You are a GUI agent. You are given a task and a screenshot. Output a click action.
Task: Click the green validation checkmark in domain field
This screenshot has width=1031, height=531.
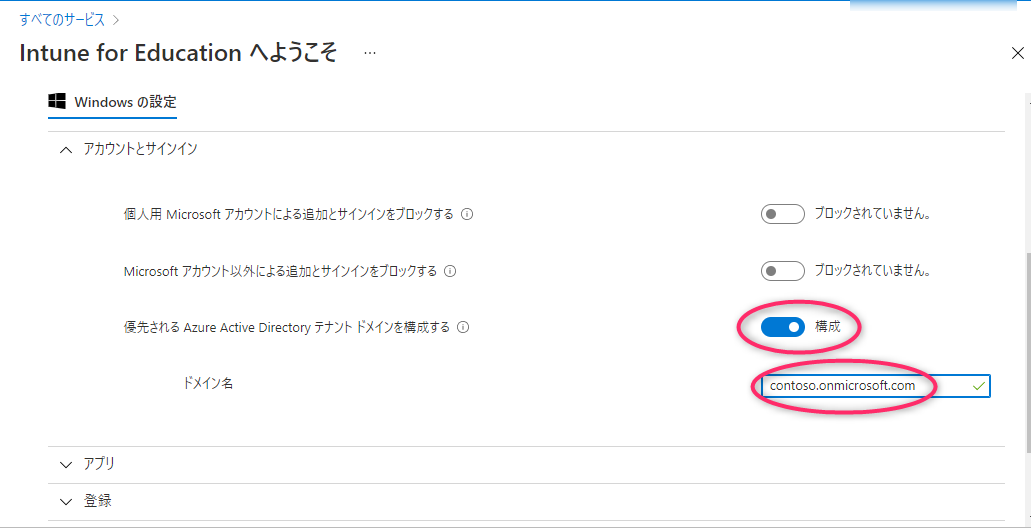click(x=978, y=386)
